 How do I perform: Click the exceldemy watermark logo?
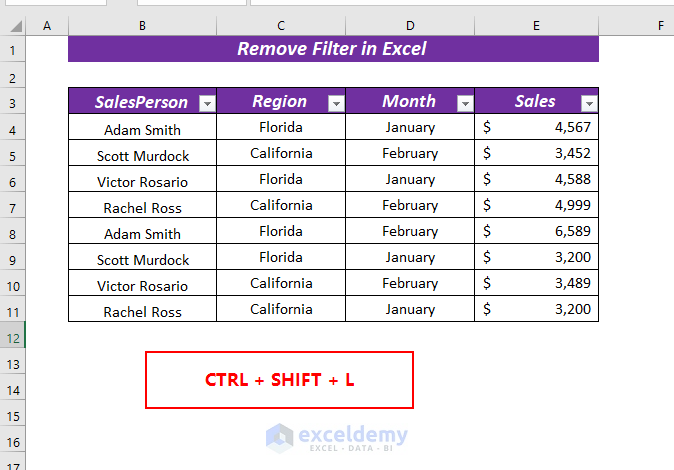(x=337, y=437)
